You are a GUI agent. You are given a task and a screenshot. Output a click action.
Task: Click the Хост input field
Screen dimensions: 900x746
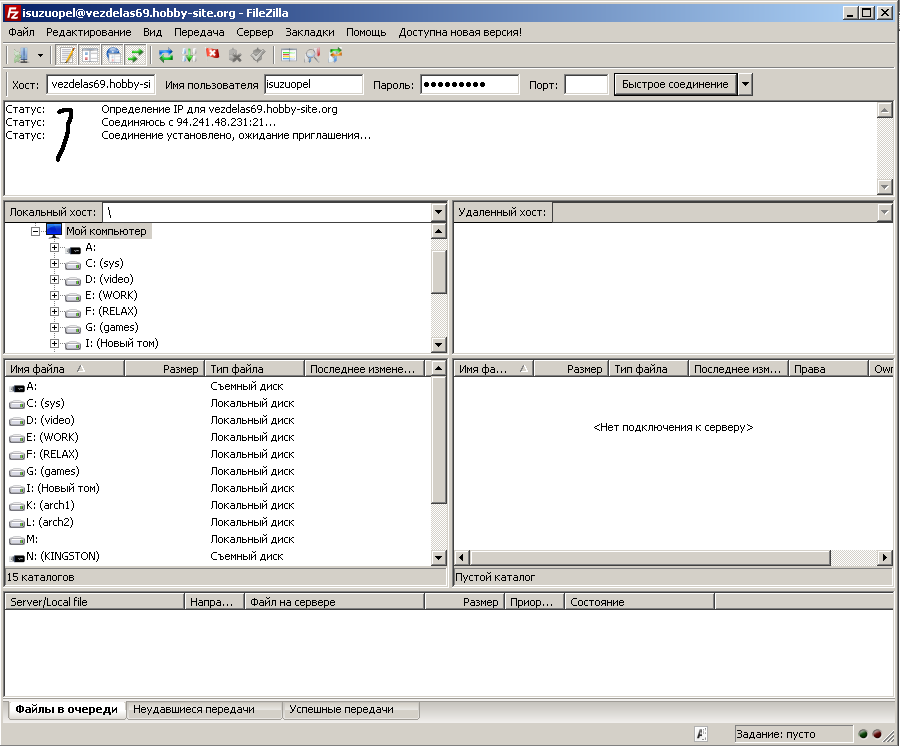click(100, 84)
